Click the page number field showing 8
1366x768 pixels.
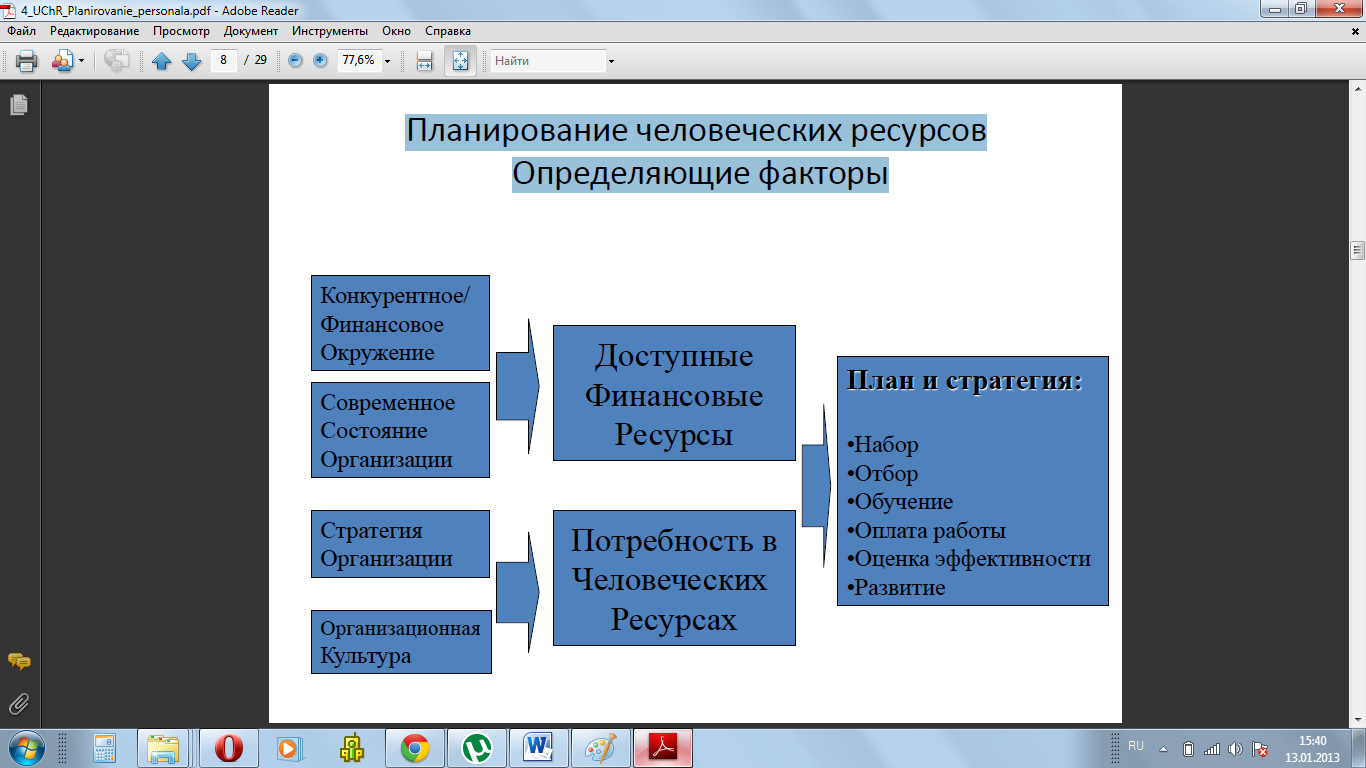pos(223,60)
